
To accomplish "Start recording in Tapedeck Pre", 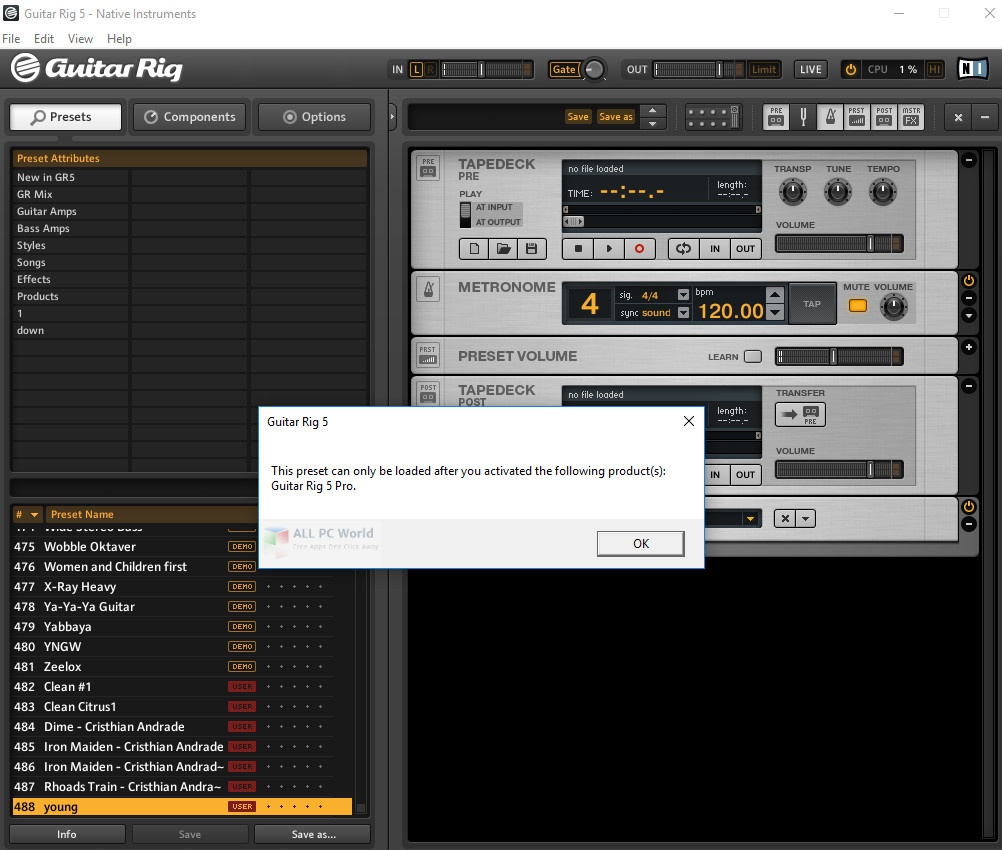I will (639, 249).
